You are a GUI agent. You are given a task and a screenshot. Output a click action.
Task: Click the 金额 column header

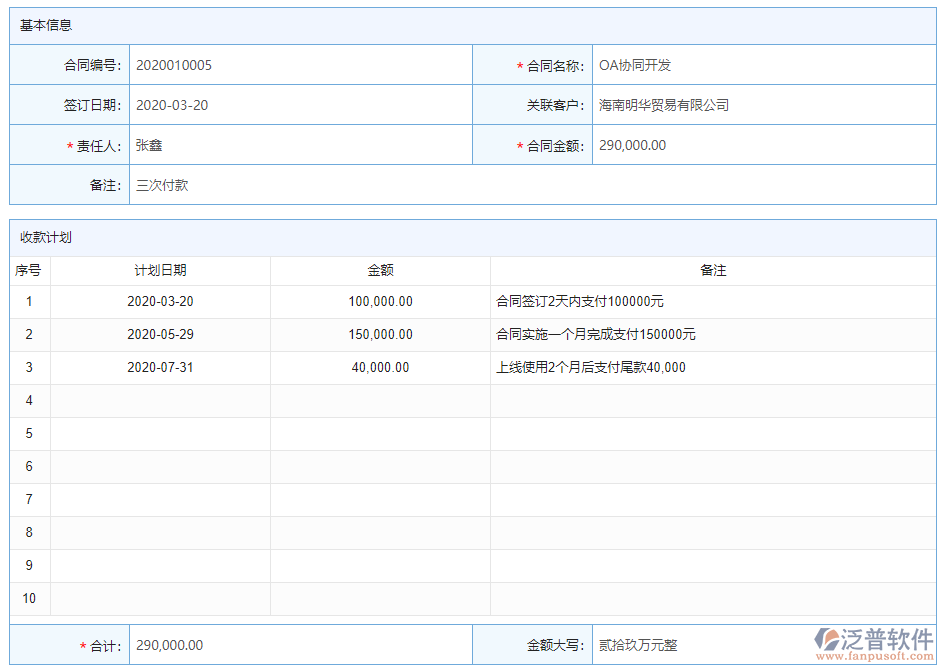pyautogui.click(x=380, y=270)
